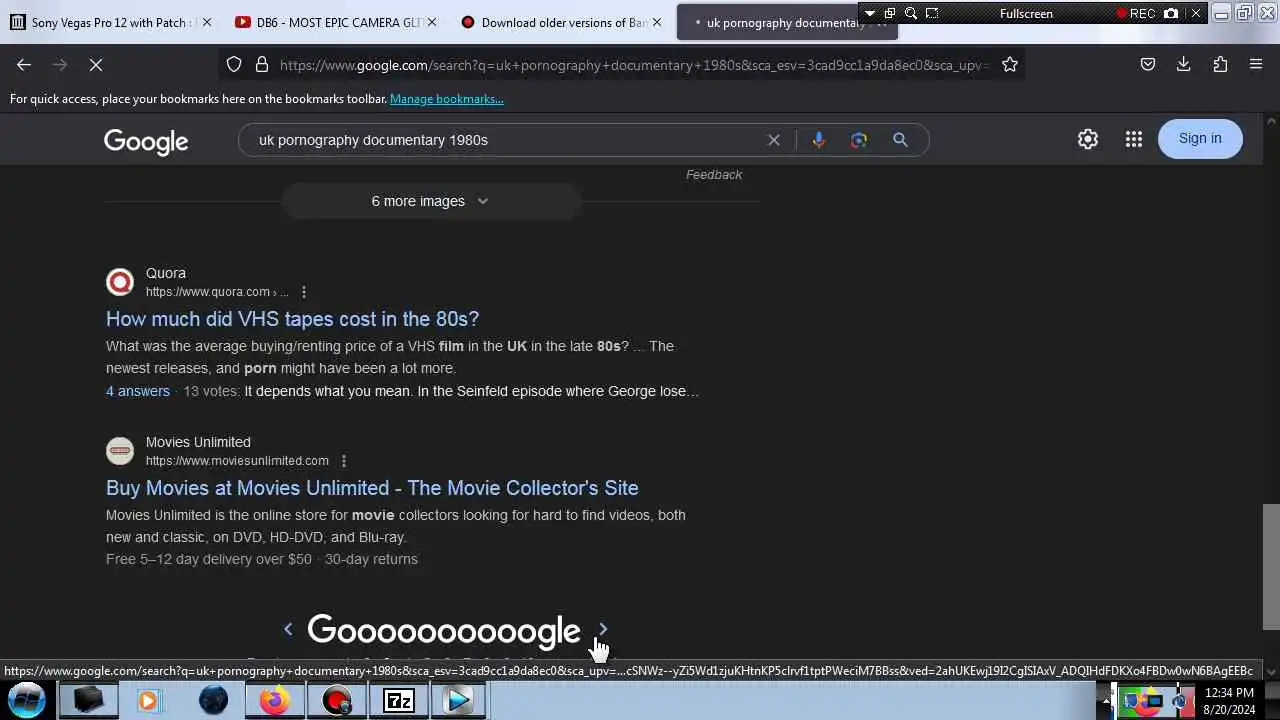This screenshot has width=1280, height=720.
Task: Open the Firefox Pocket save icon
Action: tap(1148, 65)
